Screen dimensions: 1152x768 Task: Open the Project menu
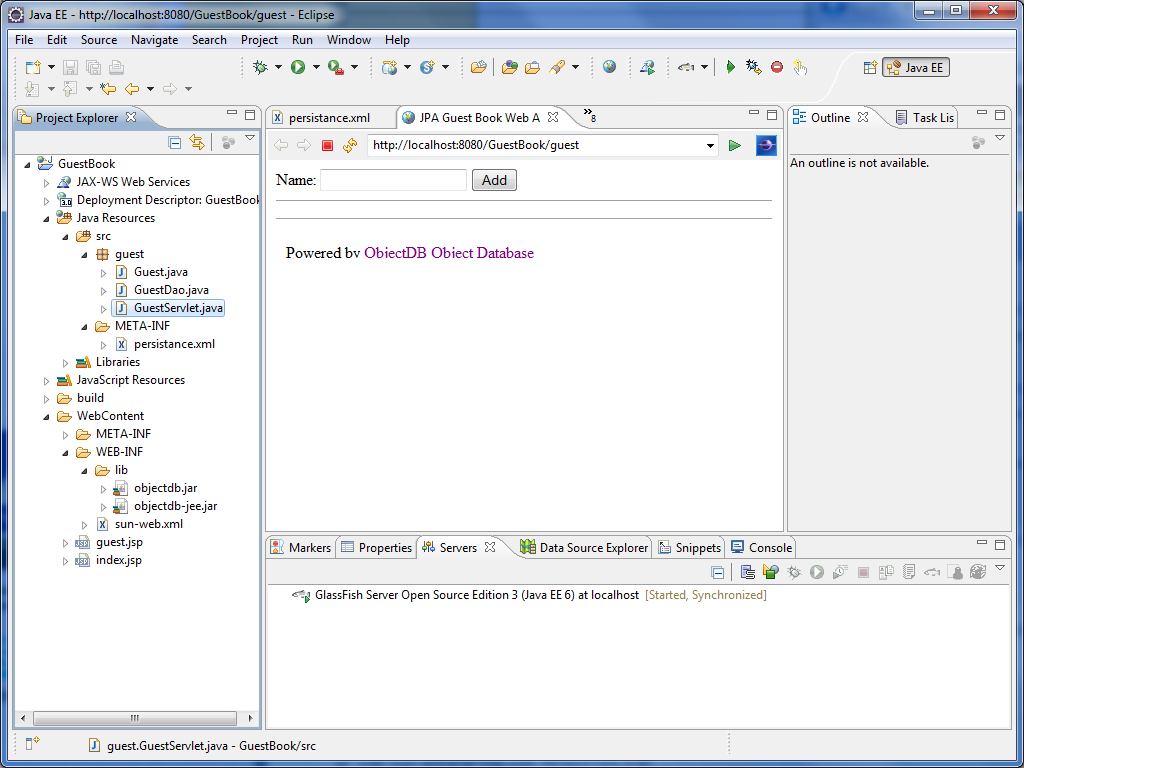coord(259,40)
